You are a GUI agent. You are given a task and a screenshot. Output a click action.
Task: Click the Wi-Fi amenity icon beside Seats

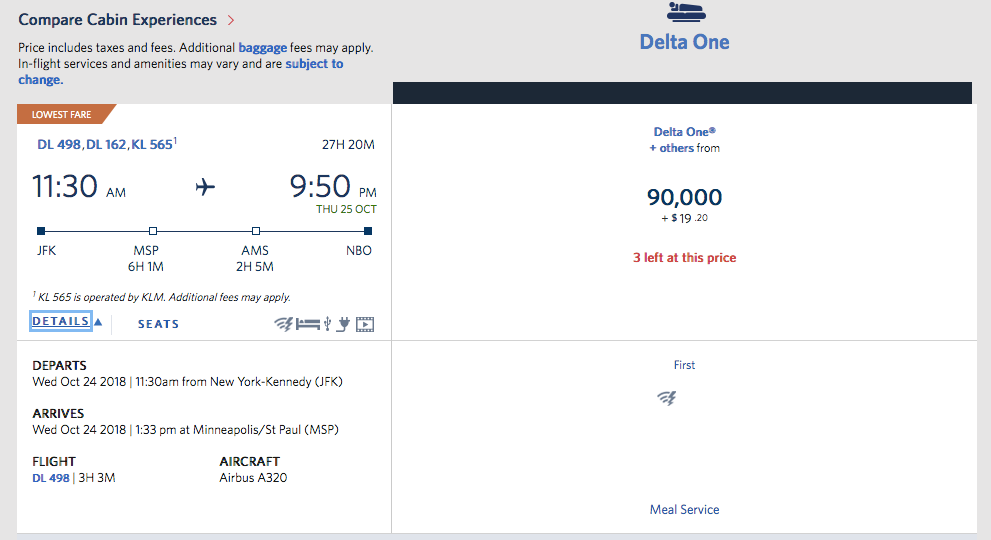click(284, 324)
